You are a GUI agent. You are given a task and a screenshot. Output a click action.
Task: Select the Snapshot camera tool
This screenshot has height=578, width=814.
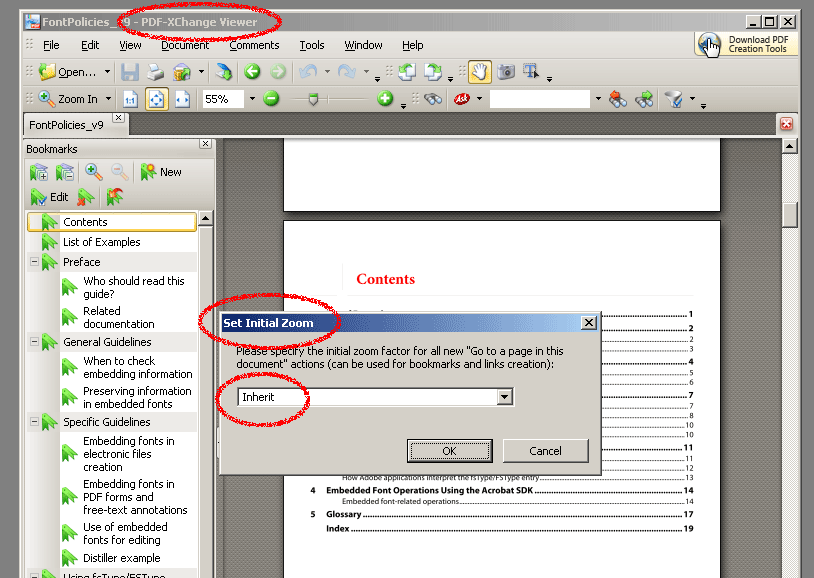[x=506, y=72]
